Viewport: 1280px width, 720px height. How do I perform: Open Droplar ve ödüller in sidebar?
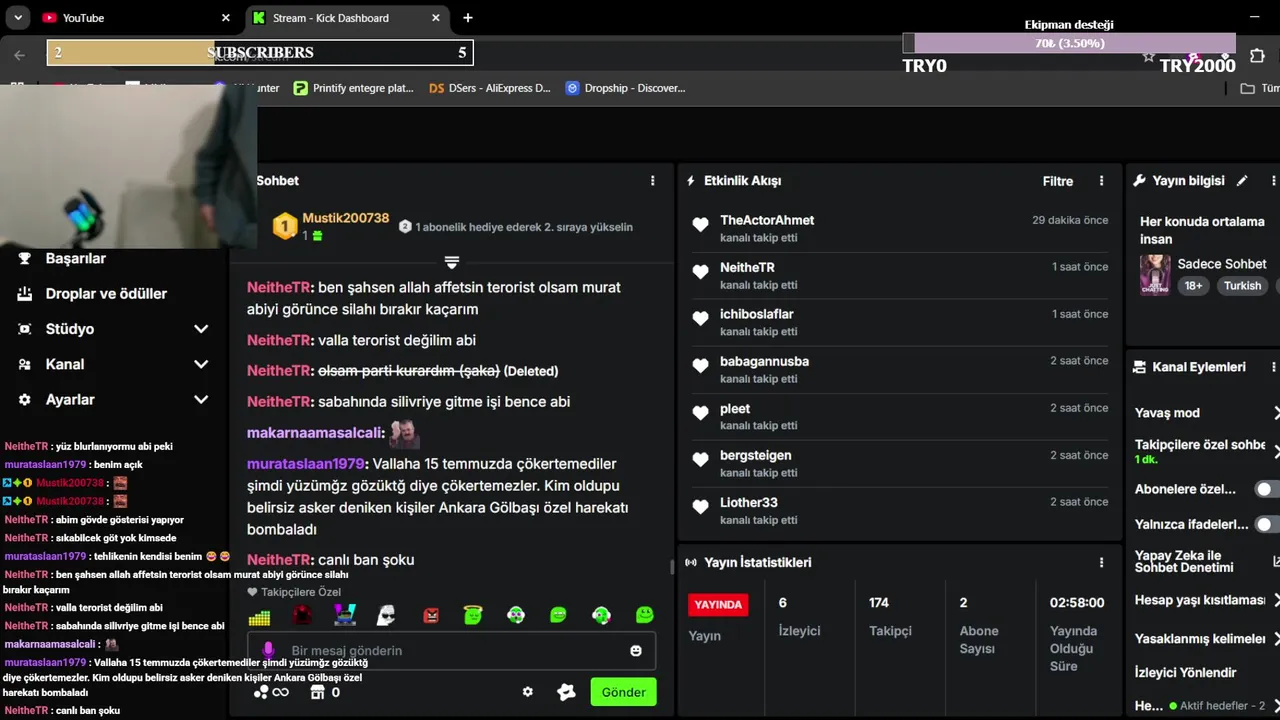tap(106, 294)
